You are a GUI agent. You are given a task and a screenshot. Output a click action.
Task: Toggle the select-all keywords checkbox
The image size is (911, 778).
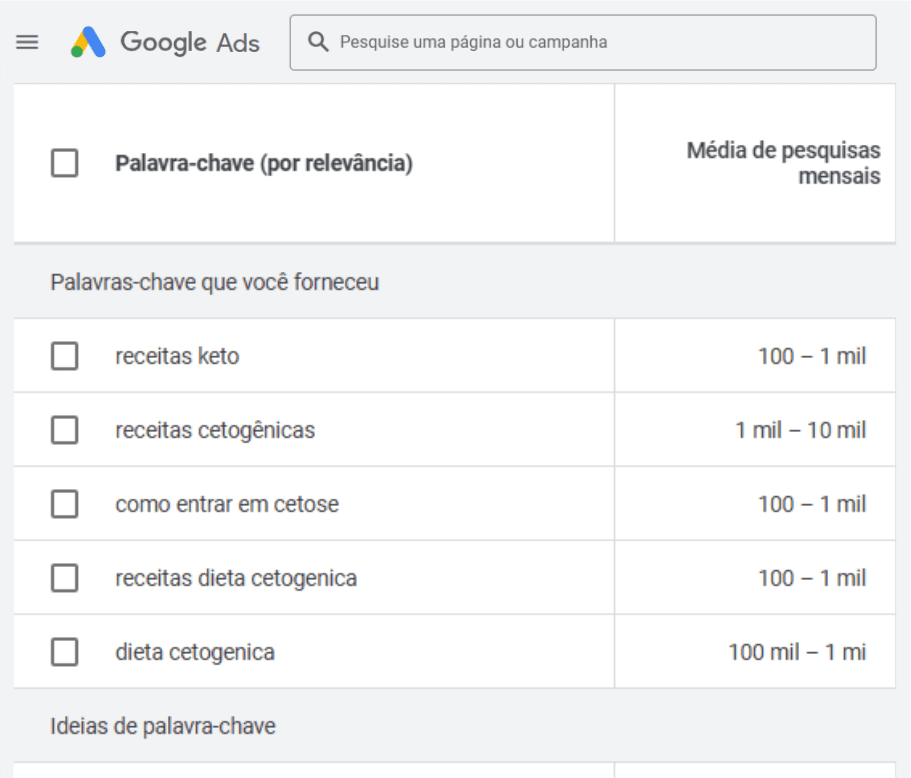pyautogui.click(x=65, y=163)
